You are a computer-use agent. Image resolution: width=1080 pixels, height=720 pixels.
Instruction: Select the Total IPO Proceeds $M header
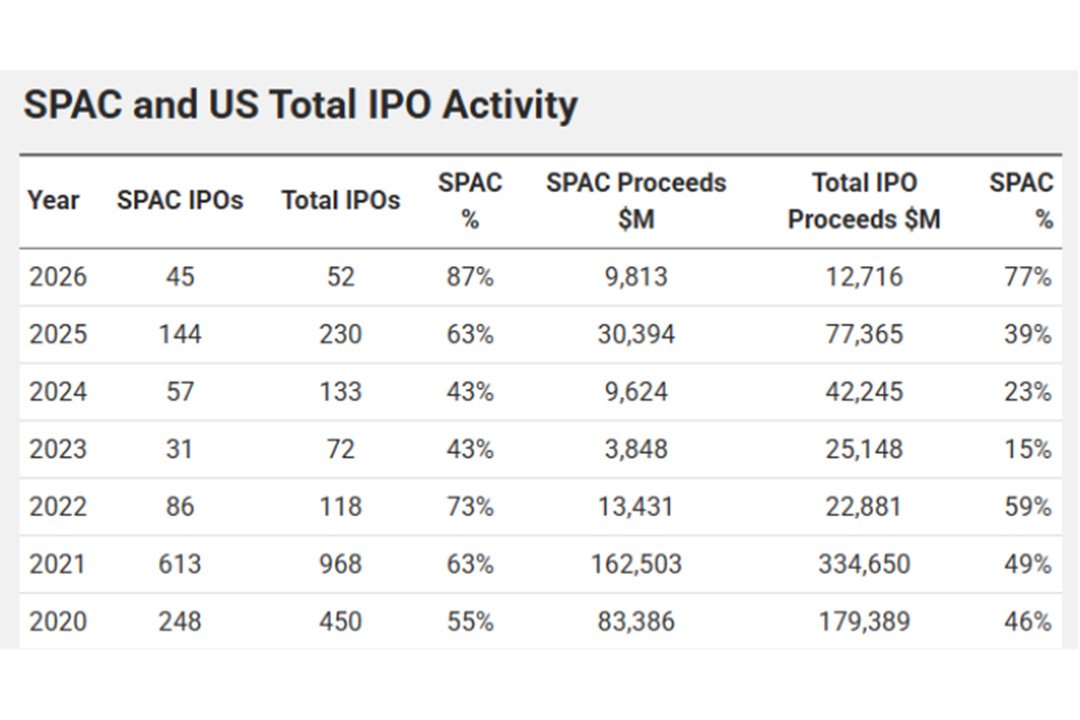coord(864,200)
